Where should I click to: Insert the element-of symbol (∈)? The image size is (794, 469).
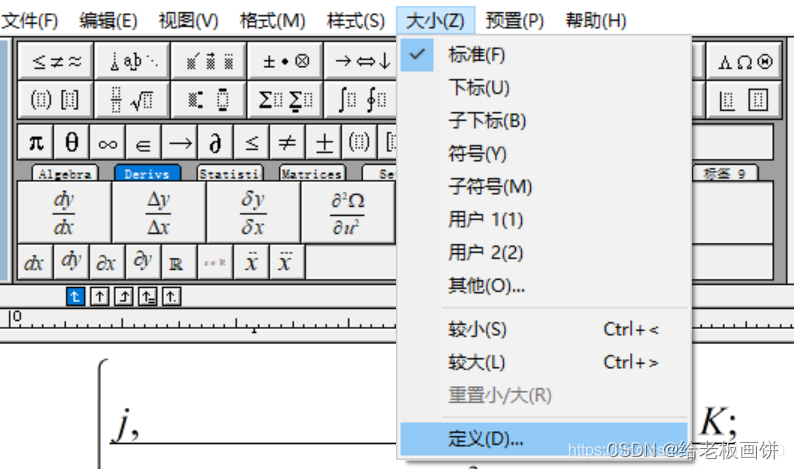143,142
